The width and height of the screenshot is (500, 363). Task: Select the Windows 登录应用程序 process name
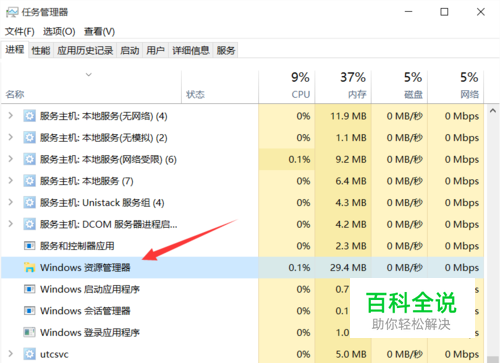[x=90, y=332]
